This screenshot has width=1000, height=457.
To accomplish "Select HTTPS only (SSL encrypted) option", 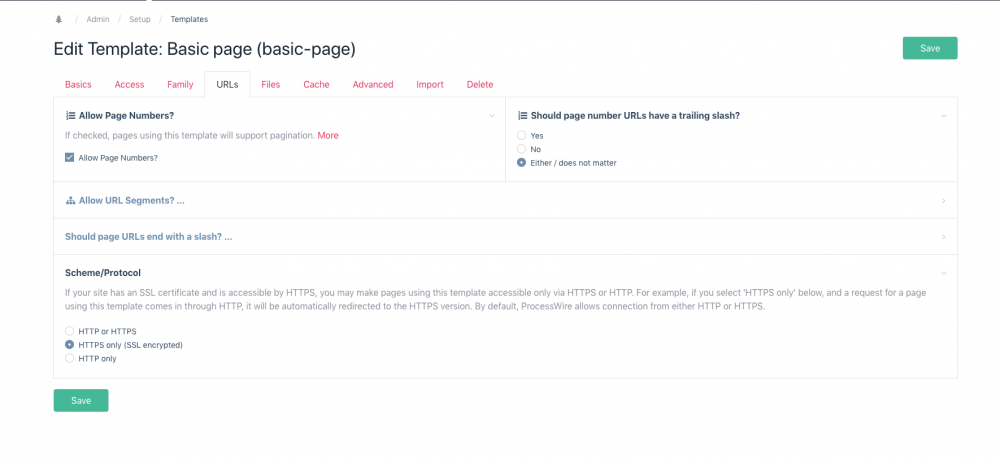I will tap(70, 345).
